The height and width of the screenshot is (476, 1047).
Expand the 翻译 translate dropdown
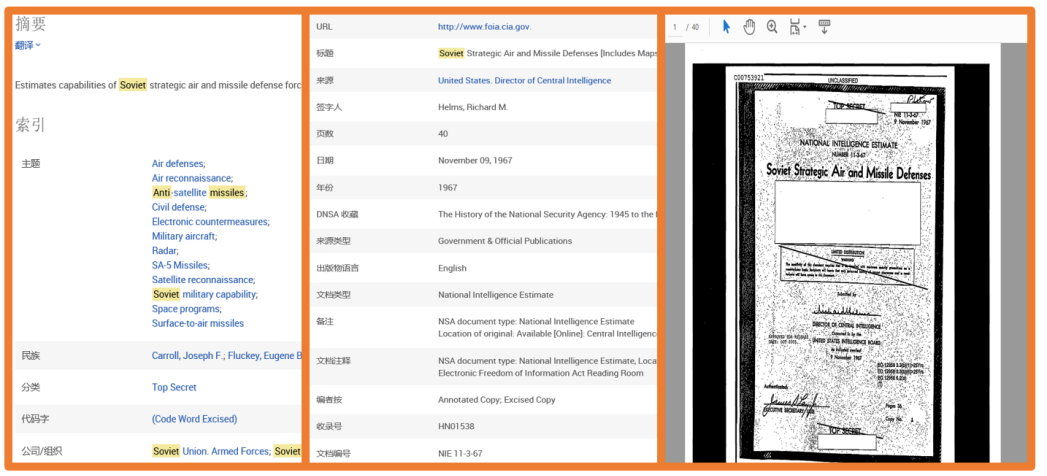(28, 45)
